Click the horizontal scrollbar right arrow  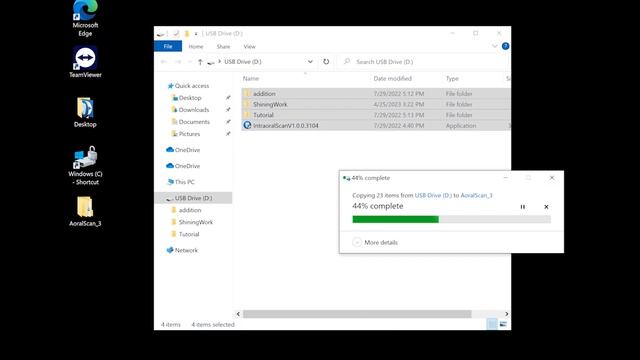click(x=507, y=314)
